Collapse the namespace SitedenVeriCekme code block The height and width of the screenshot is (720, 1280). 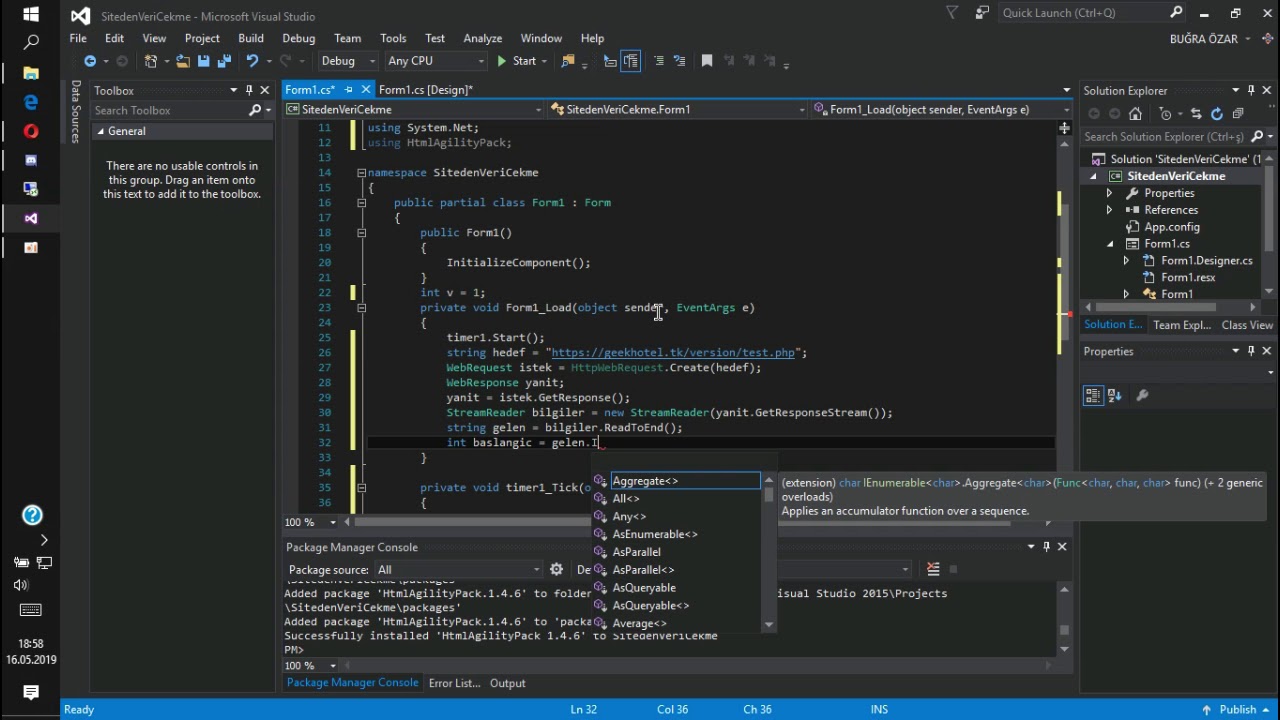(361, 173)
